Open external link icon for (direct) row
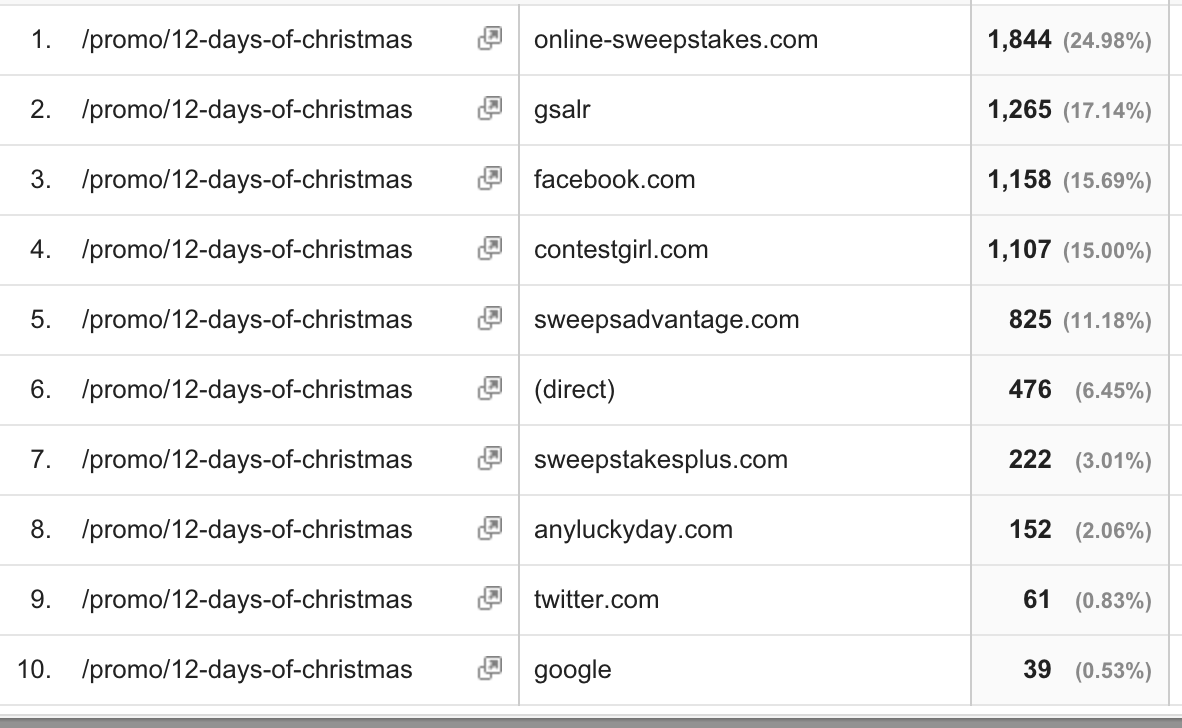1182x728 pixels. click(489, 389)
